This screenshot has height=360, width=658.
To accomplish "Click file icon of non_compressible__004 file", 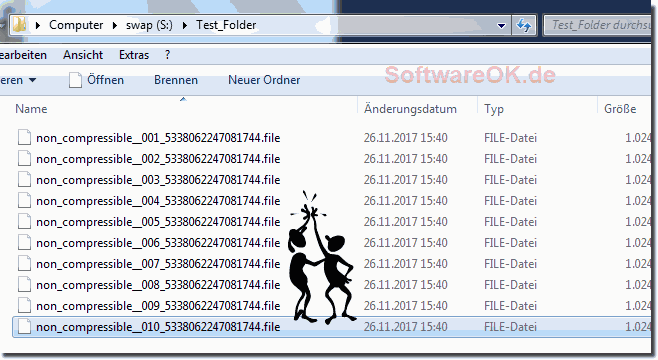I will (24, 201).
